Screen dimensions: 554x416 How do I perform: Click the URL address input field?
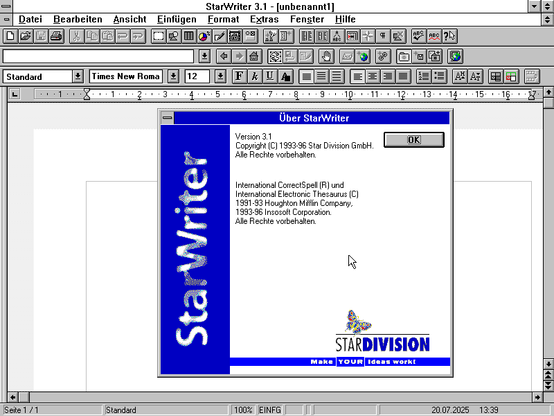98,56
